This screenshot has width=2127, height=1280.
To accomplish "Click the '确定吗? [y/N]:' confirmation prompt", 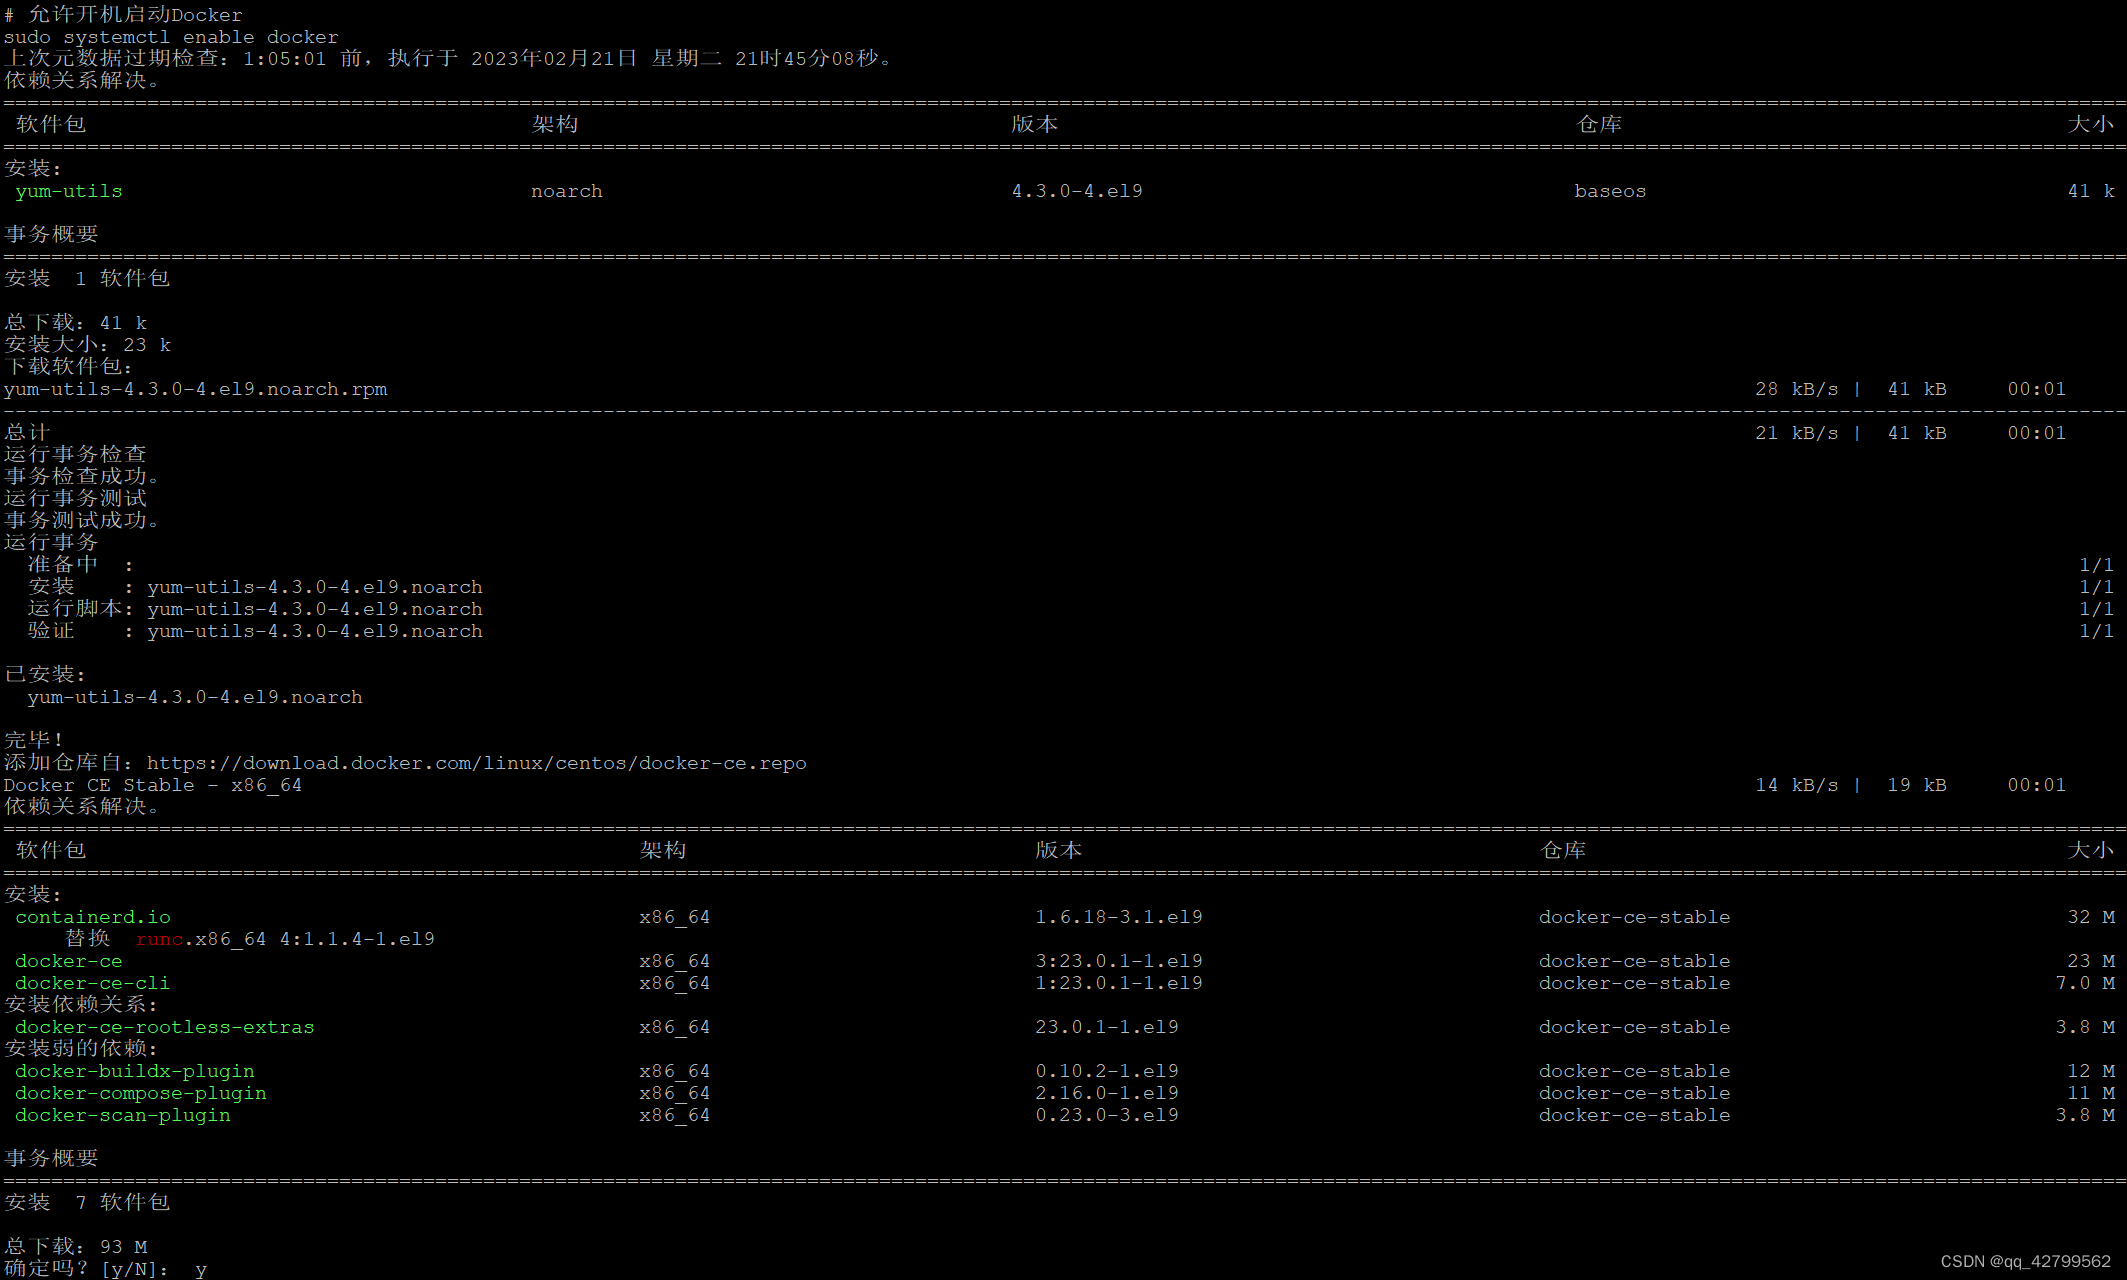I will tap(87, 1269).
